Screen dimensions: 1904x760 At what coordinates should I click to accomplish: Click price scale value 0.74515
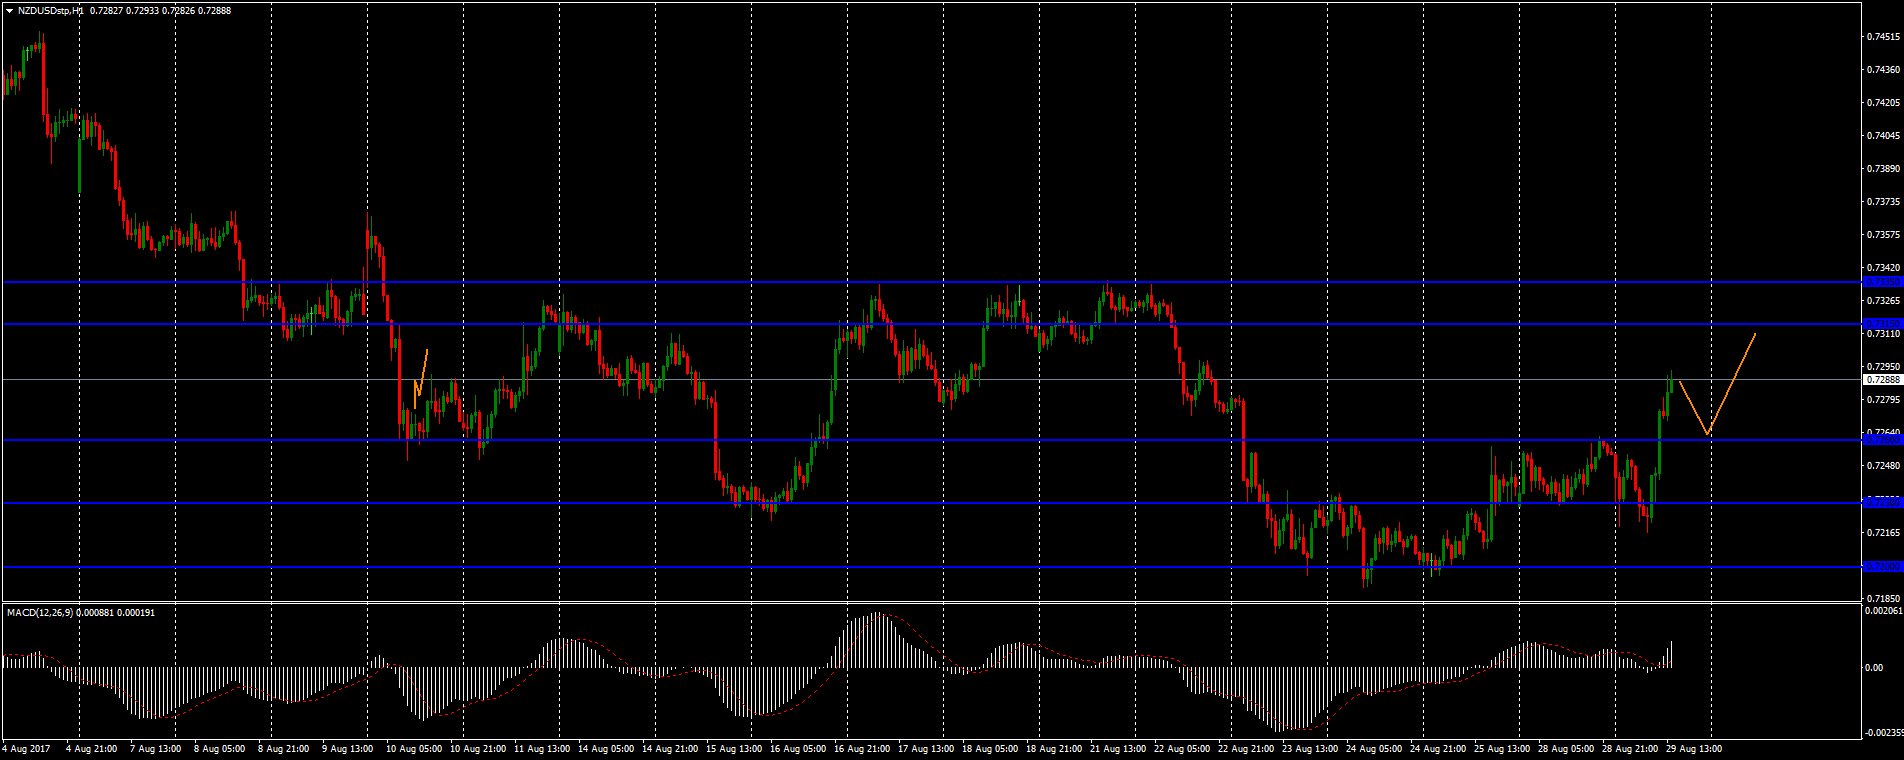pos(1884,37)
